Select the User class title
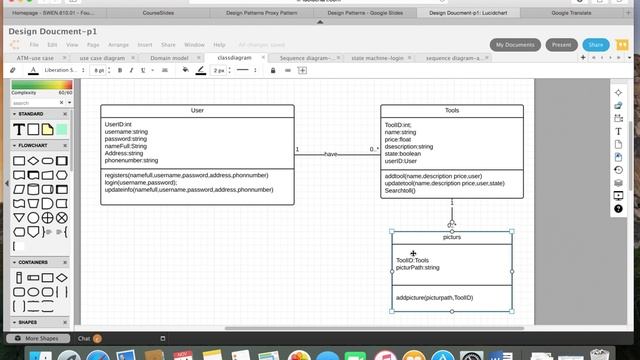This screenshot has height=360, width=640. (197, 111)
